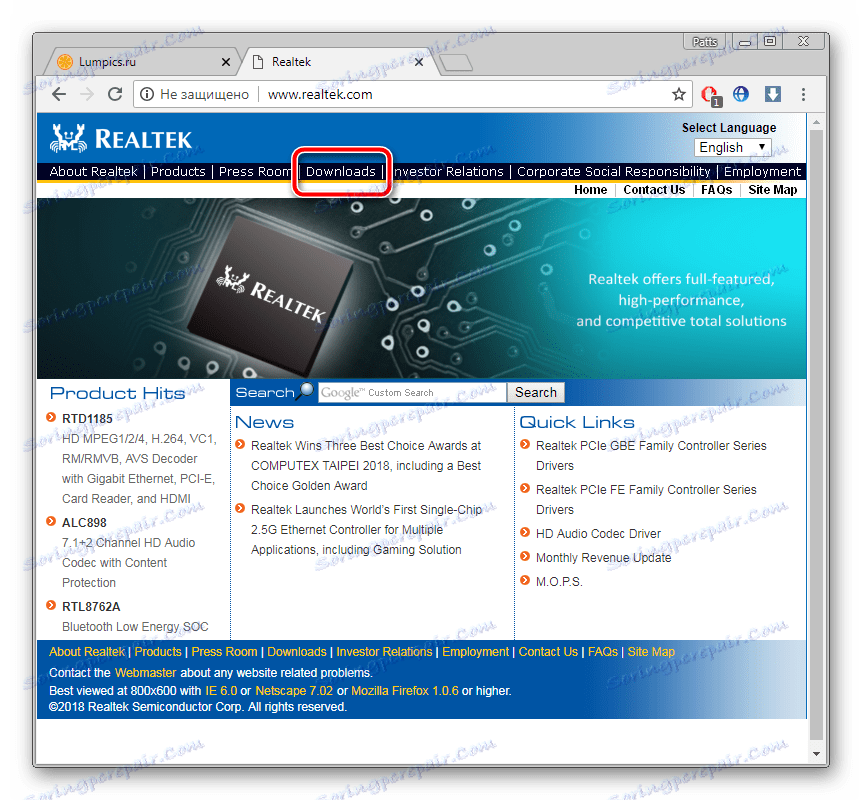Click the browser back arrow

pyautogui.click(x=59, y=95)
